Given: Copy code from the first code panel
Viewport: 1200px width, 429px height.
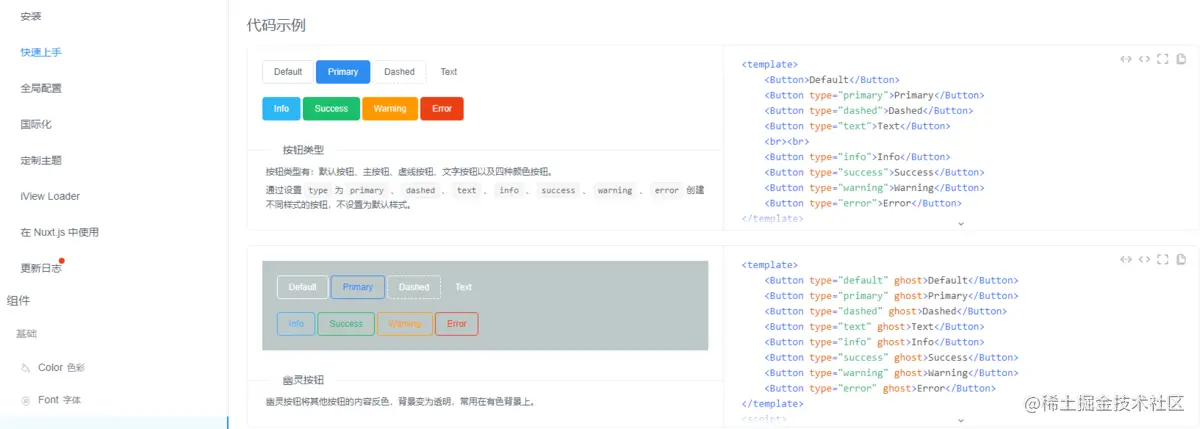Looking at the screenshot, I should tap(1182, 59).
